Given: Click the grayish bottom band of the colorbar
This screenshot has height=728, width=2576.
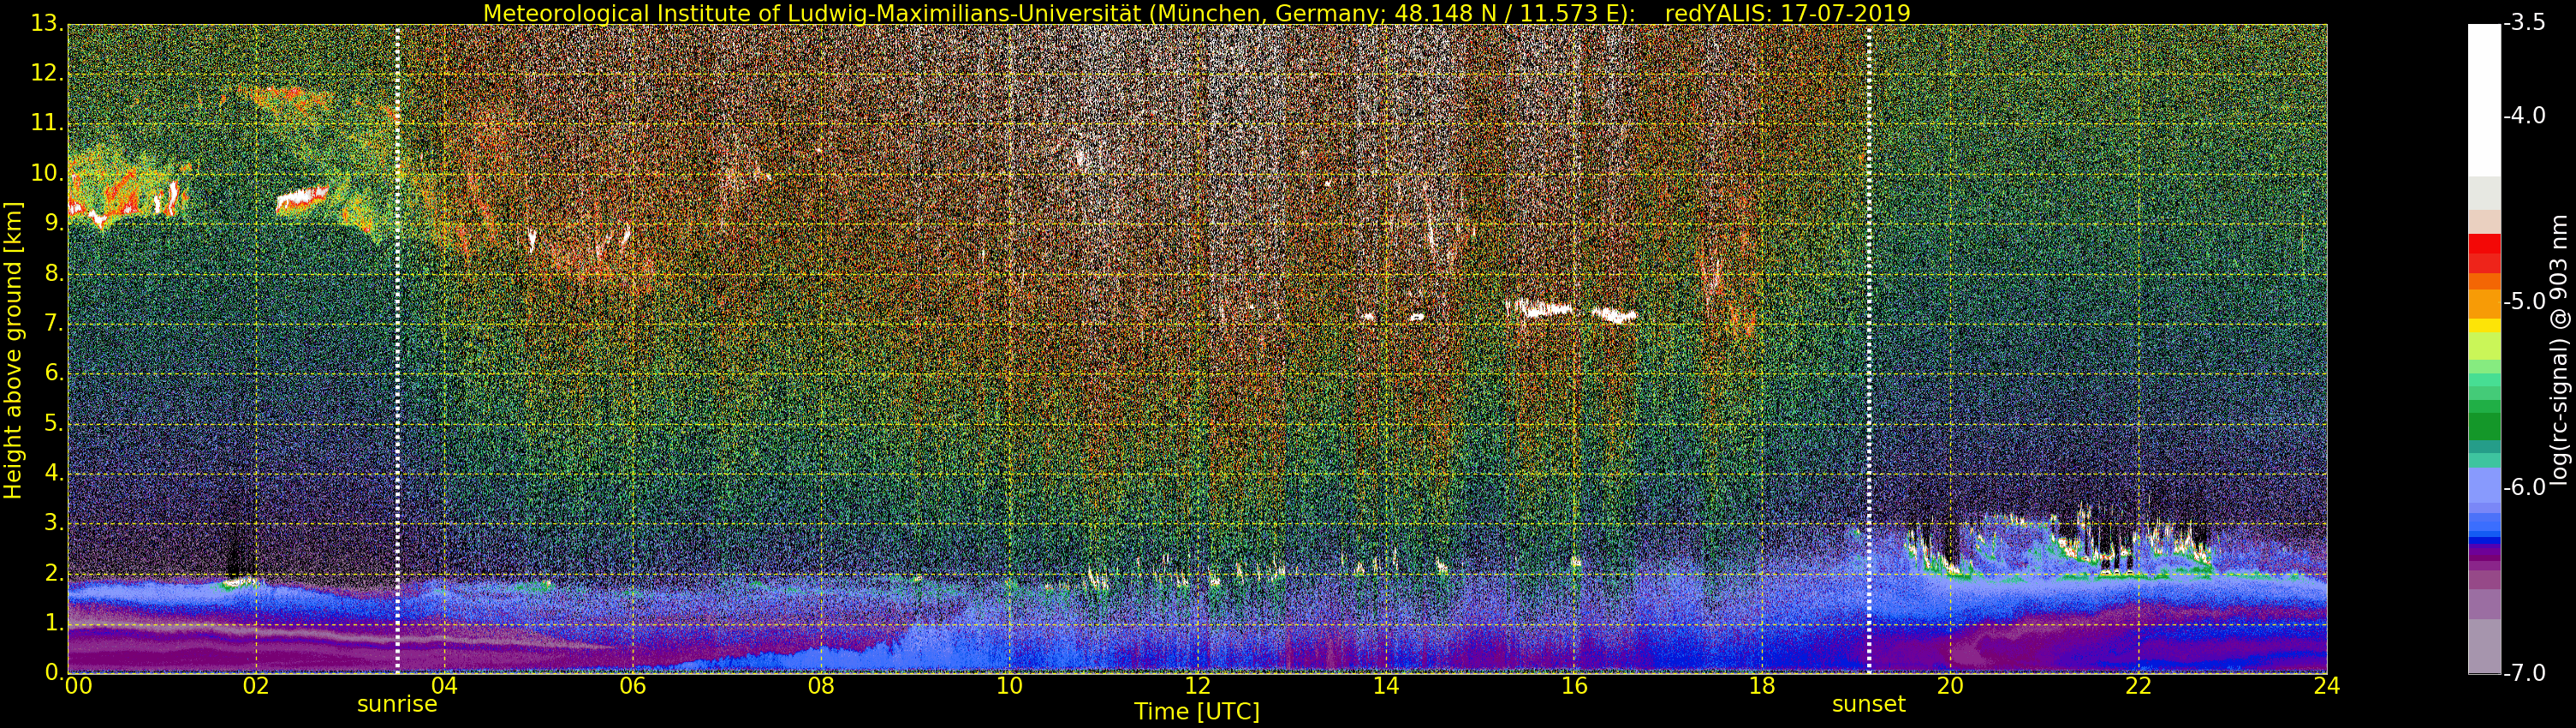Looking at the screenshot, I should (x=2484, y=646).
